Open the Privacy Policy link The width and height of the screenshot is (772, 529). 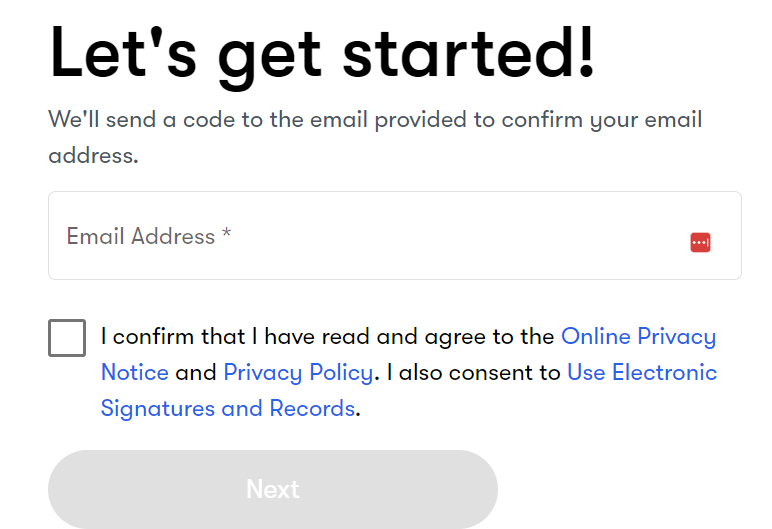coord(298,372)
